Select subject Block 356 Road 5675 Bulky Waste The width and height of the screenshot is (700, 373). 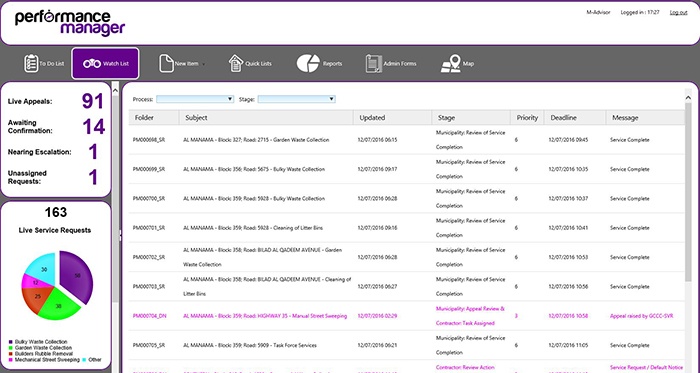(254, 169)
